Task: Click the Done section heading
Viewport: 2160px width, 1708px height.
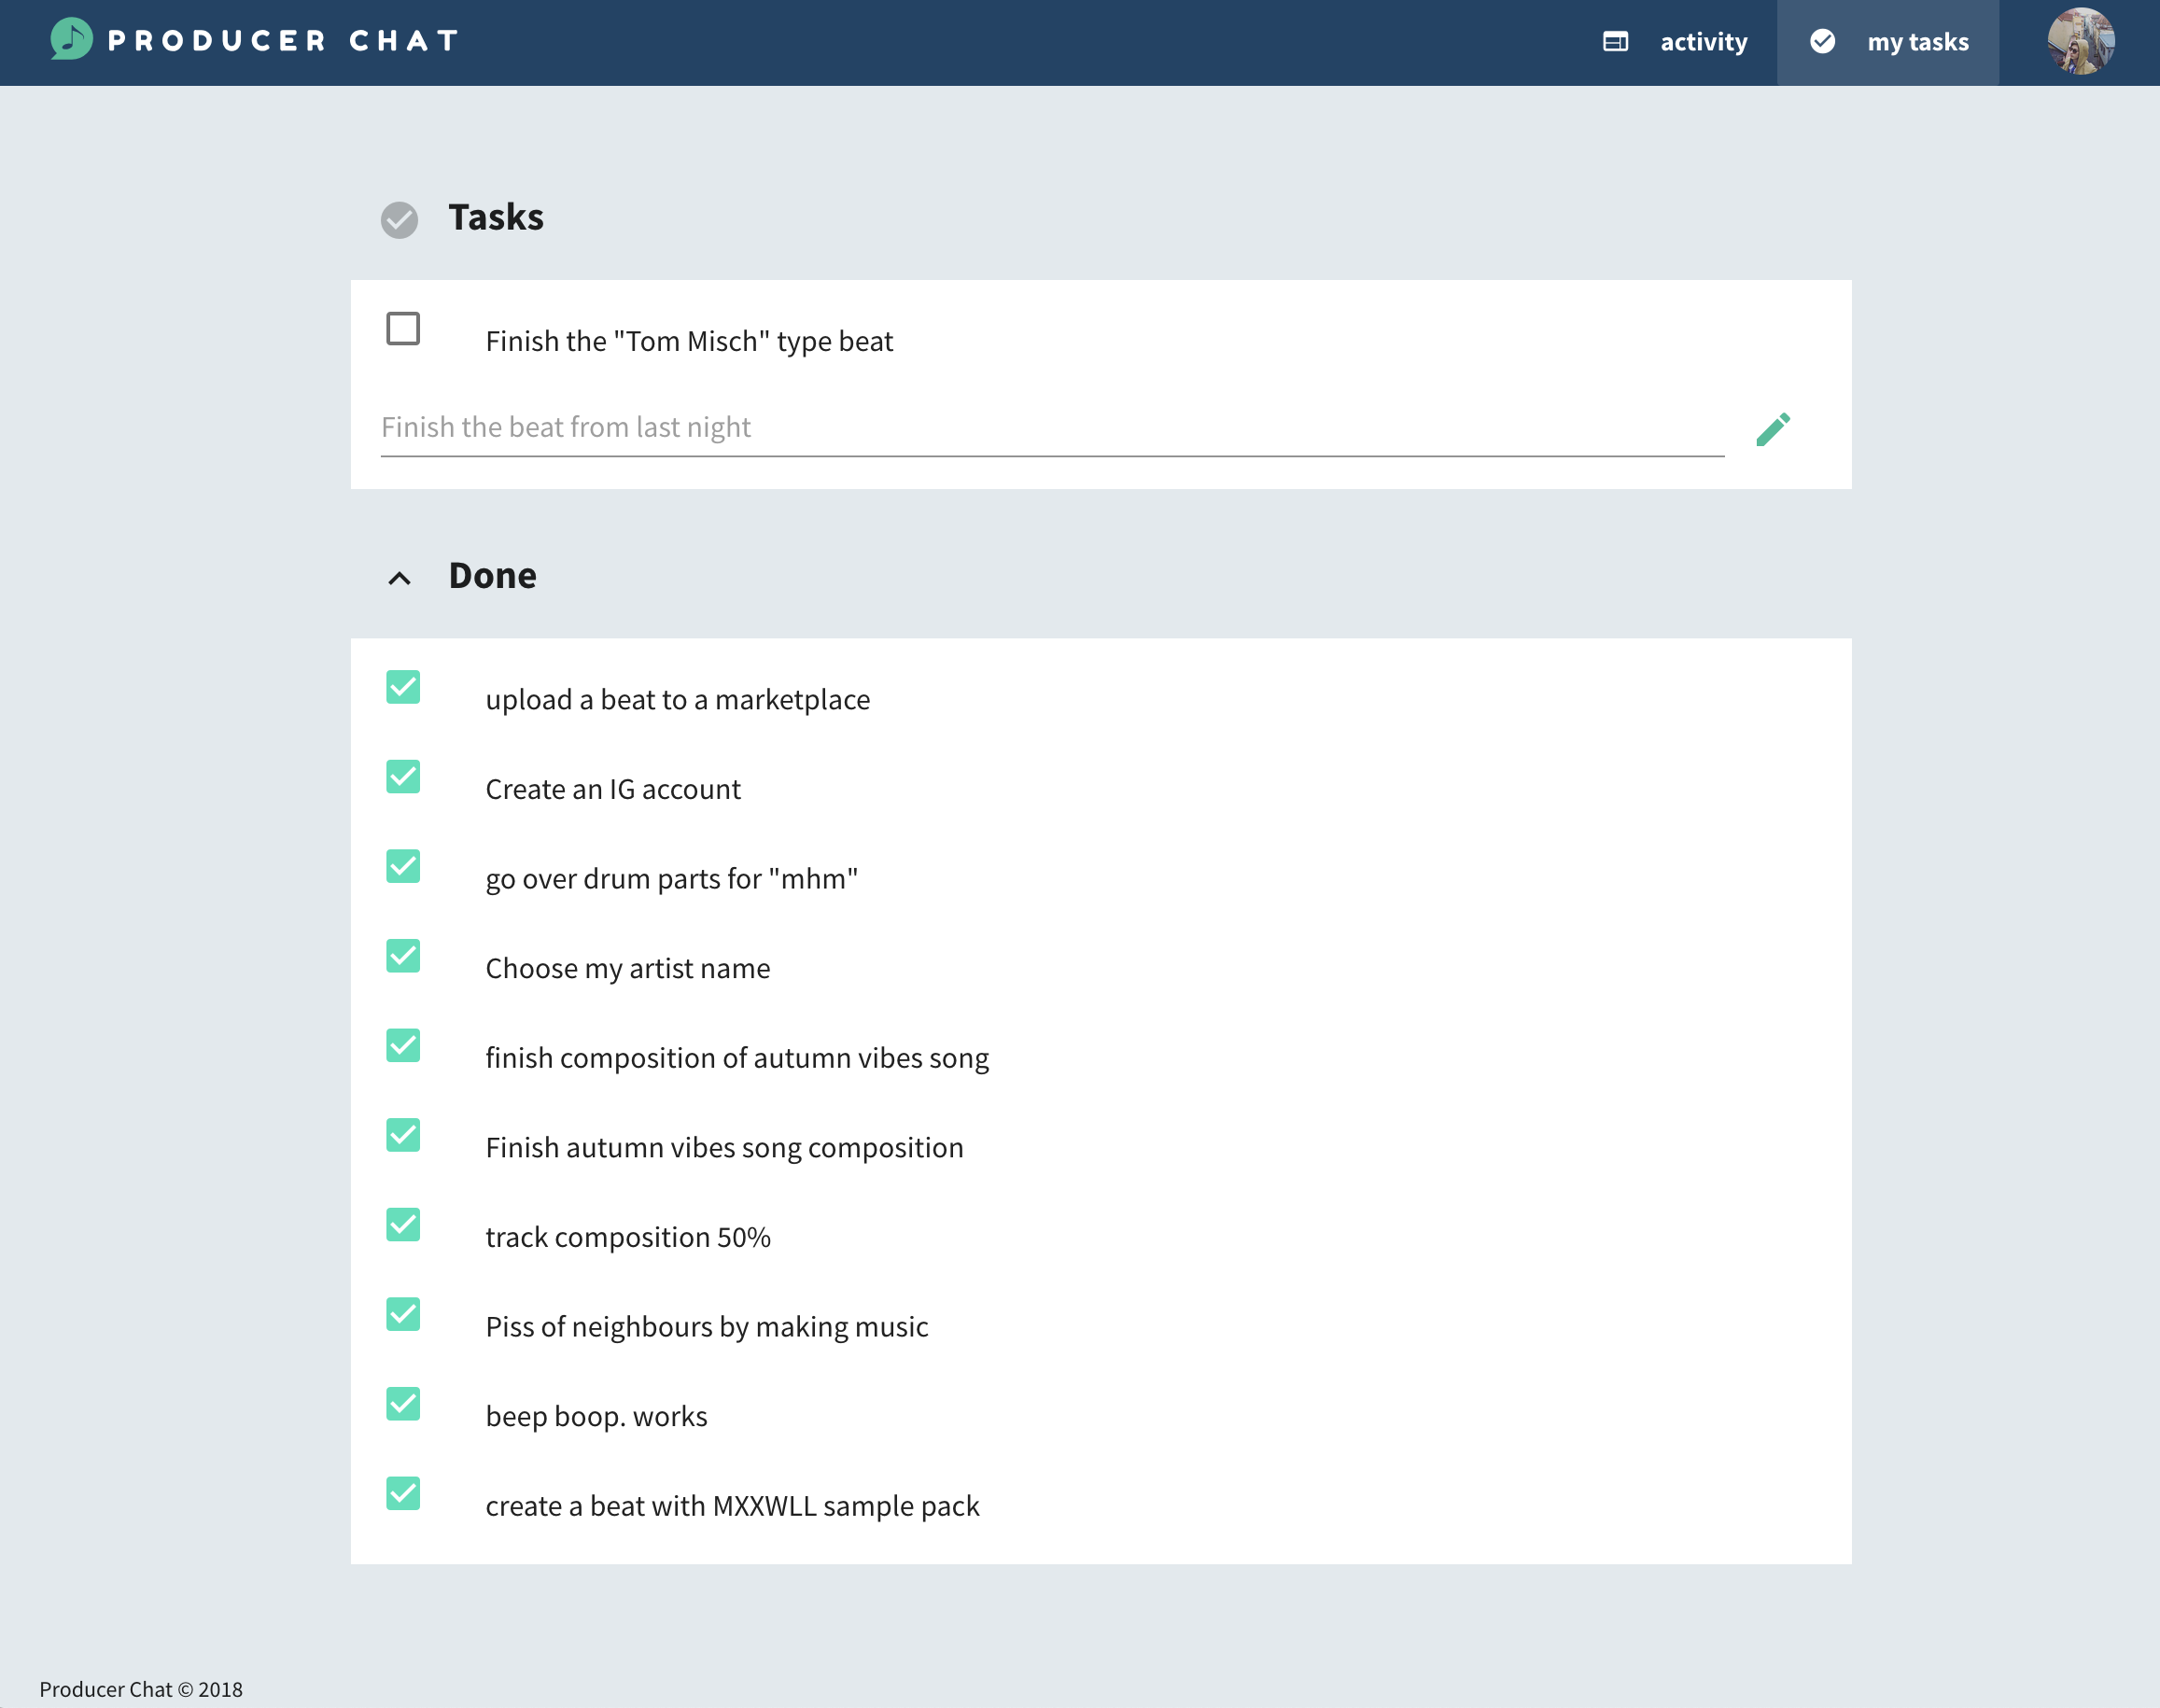Action: point(492,576)
